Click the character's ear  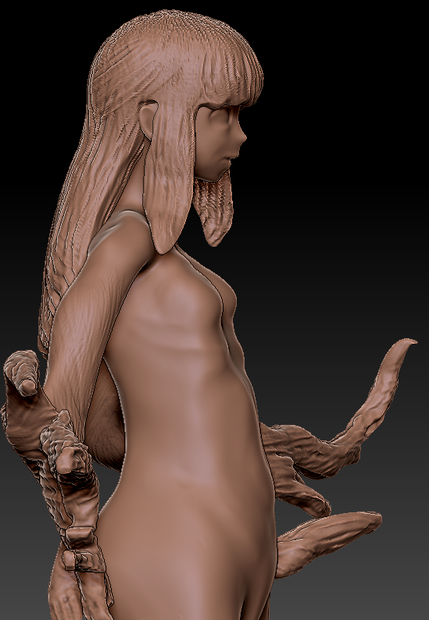pos(147,119)
